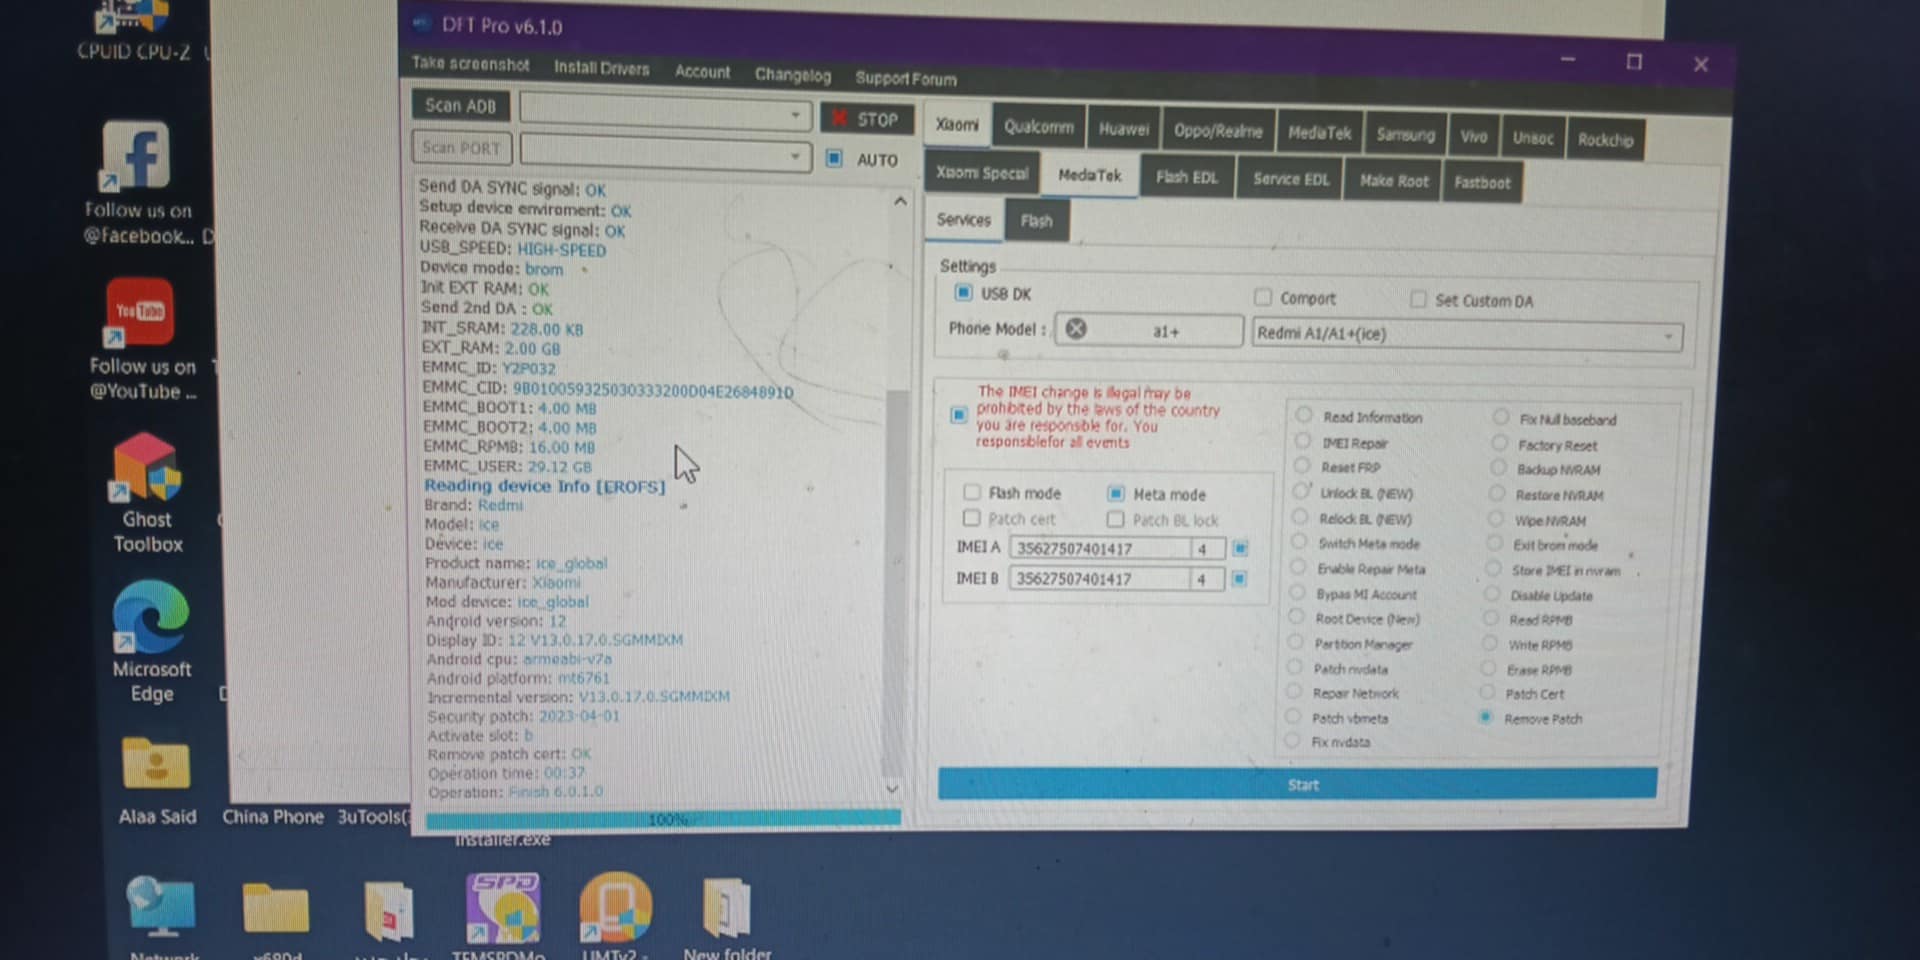Screen dimensions: 1920x960
Task: Check the Patch cert checkbox
Action: click(x=971, y=518)
